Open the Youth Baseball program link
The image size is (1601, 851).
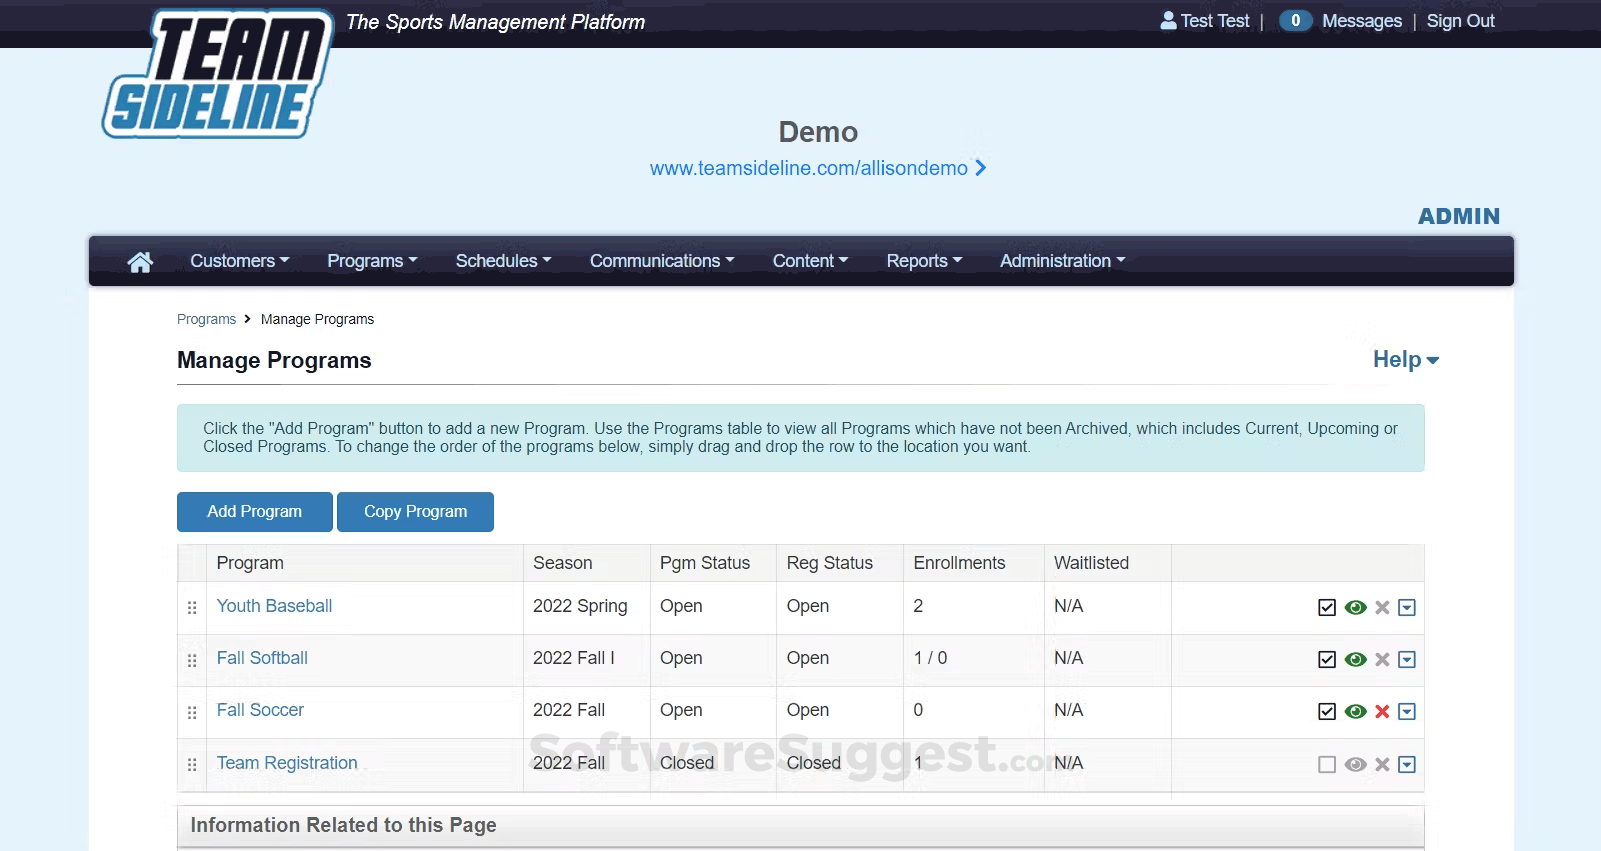click(274, 606)
